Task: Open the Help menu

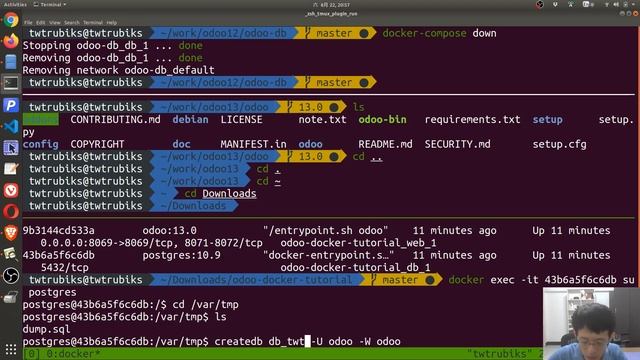Action: pyautogui.click(x=111, y=23)
